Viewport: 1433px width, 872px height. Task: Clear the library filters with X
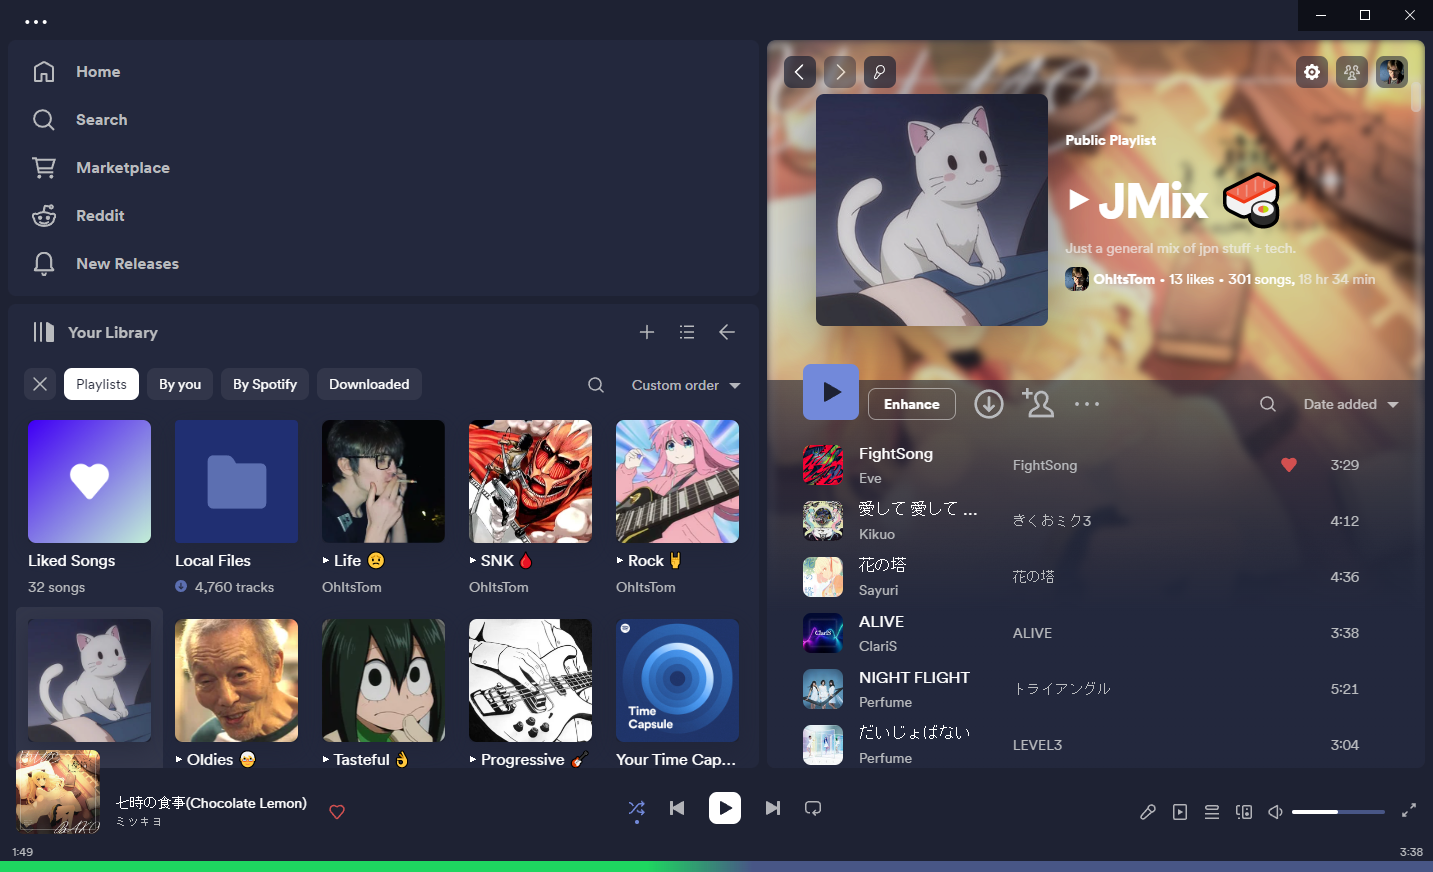(x=40, y=384)
